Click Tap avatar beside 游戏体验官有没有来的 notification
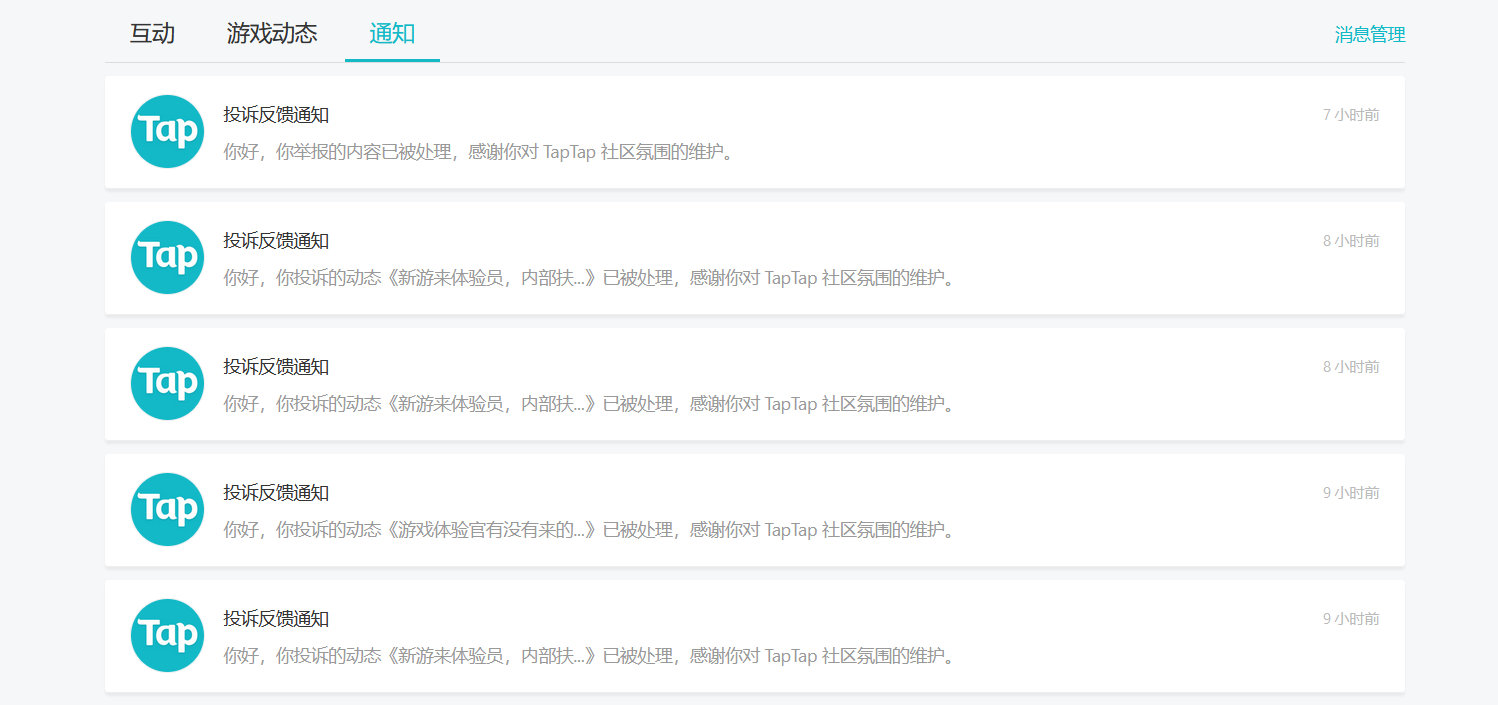The image size is (1498, 705). tap(167, 509)
